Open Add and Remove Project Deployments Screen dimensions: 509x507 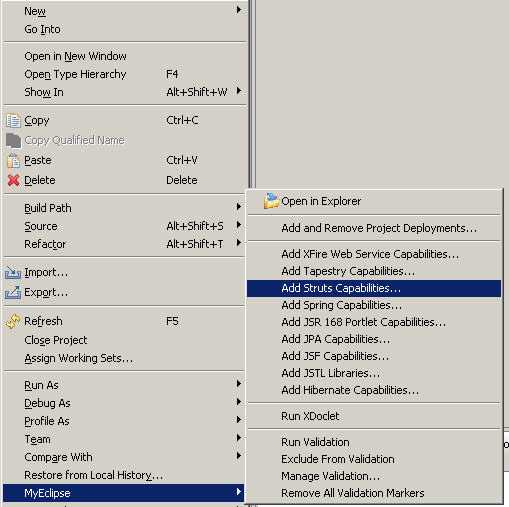pos(374,228)
